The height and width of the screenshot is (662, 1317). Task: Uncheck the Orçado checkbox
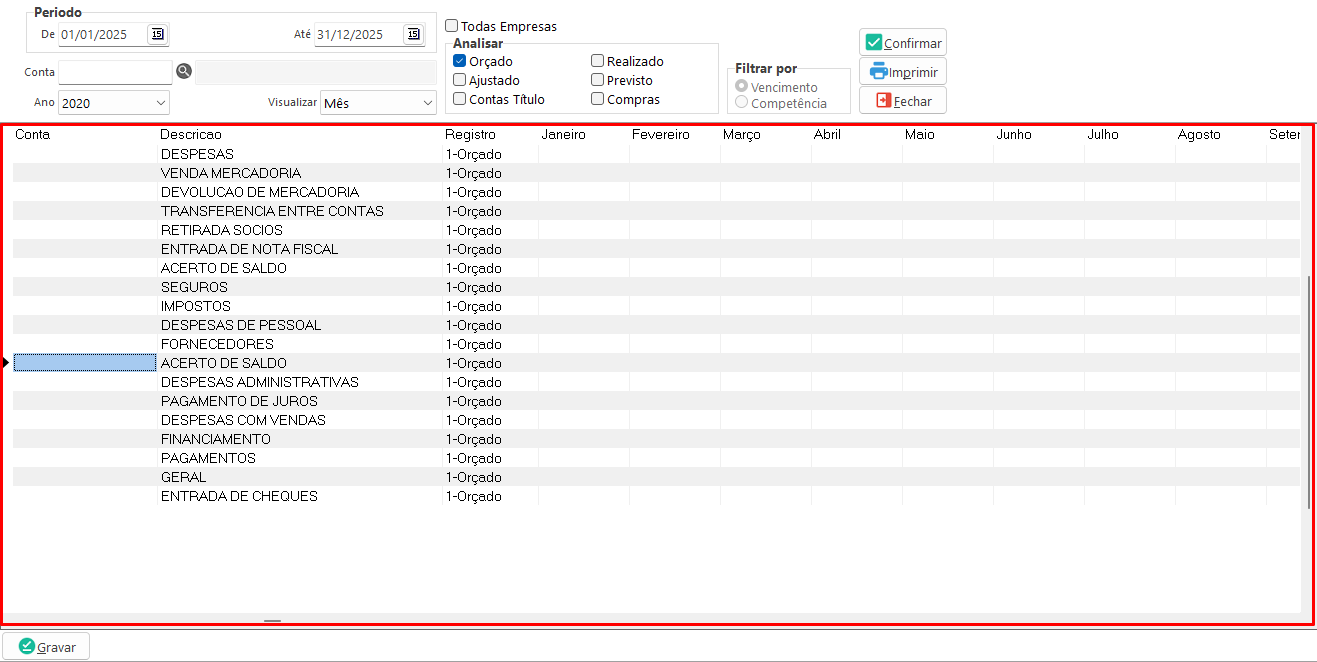[460, 61]
